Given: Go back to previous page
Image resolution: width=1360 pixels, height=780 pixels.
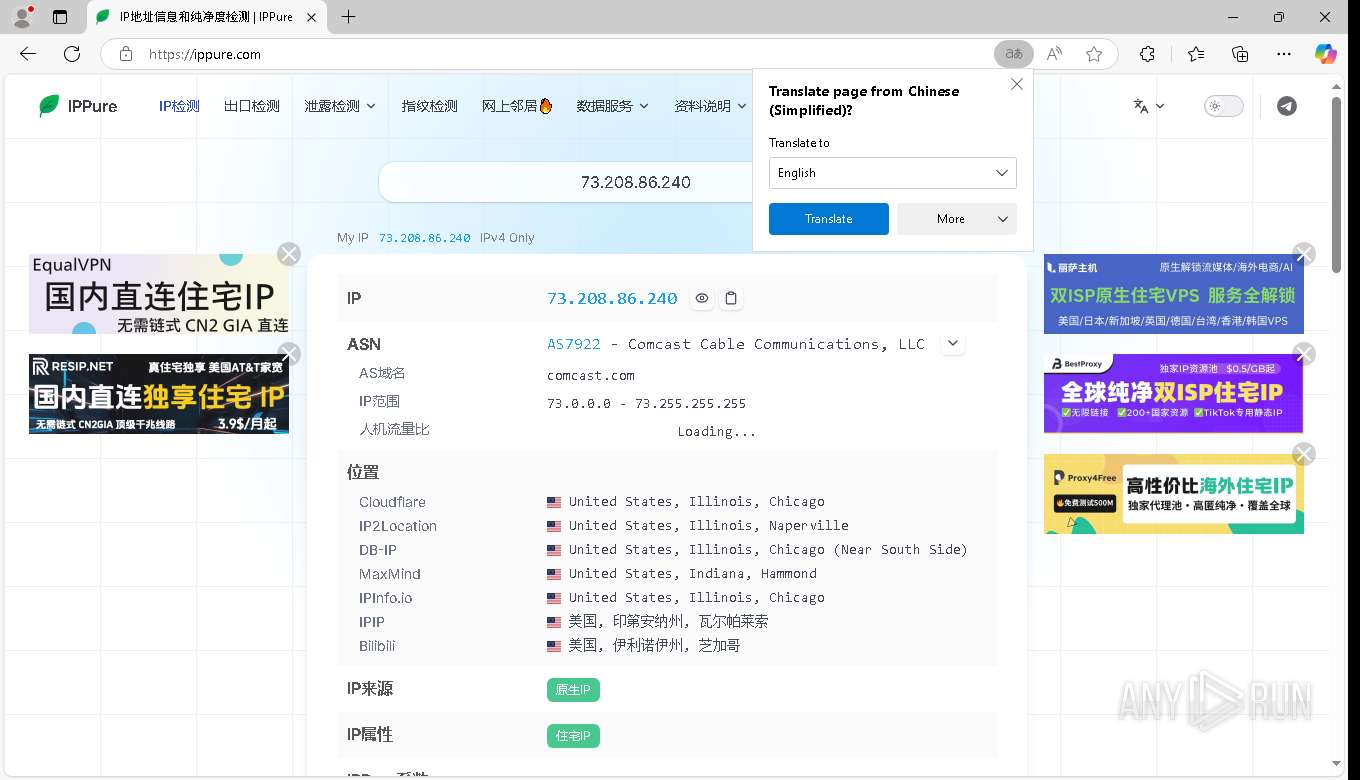Looking at the screenshot, I should 28,54.
